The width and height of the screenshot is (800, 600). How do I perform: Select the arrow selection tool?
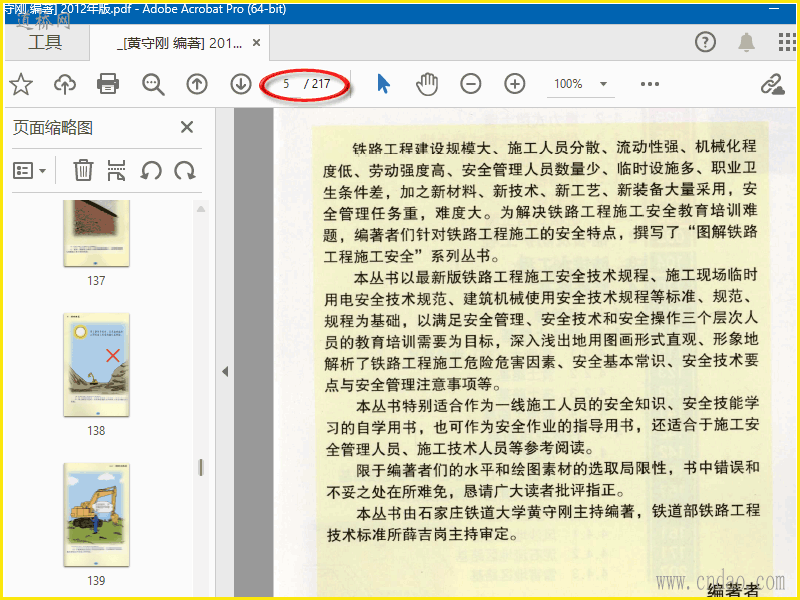tap(384, 84)
